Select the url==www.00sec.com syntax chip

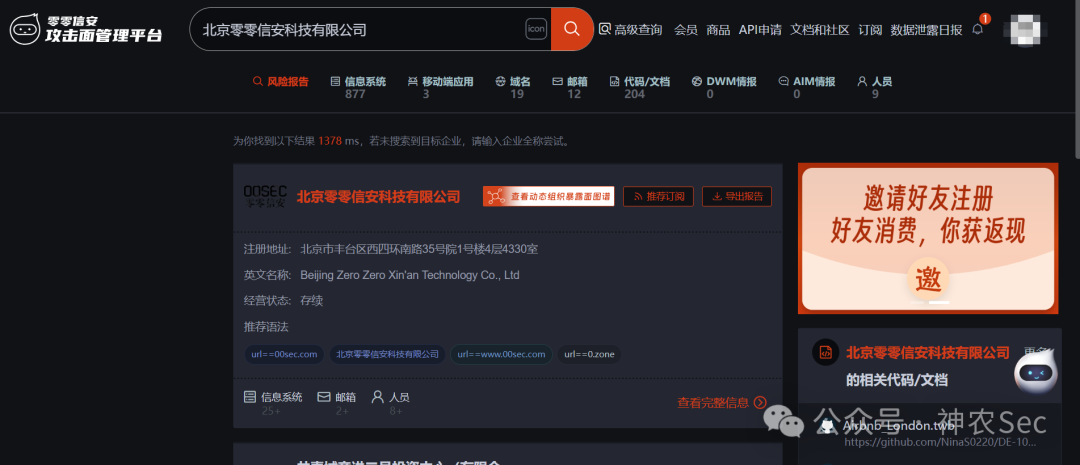coord(501,354)
